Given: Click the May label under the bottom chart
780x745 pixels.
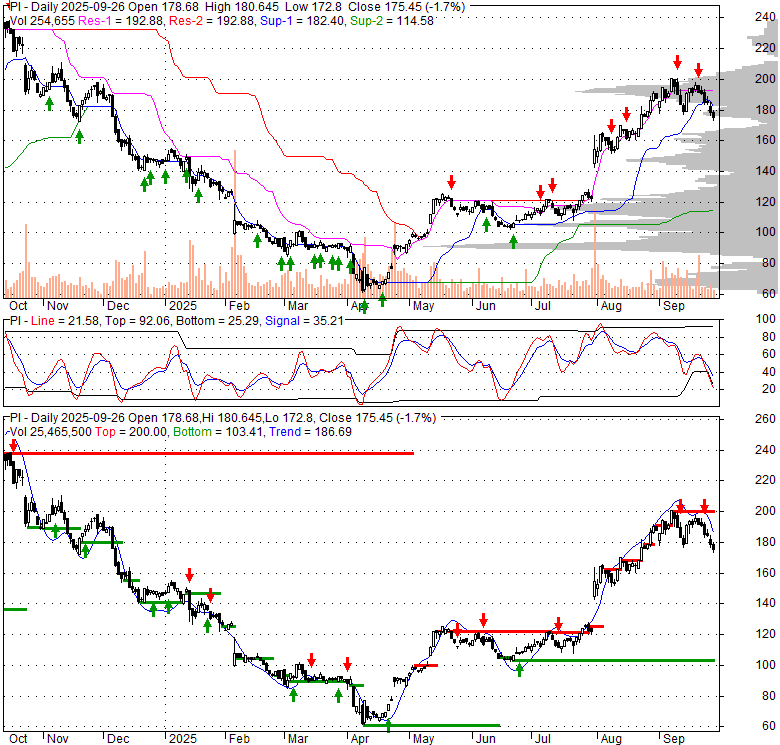Looking at the screenshot, I should point(423,739).
